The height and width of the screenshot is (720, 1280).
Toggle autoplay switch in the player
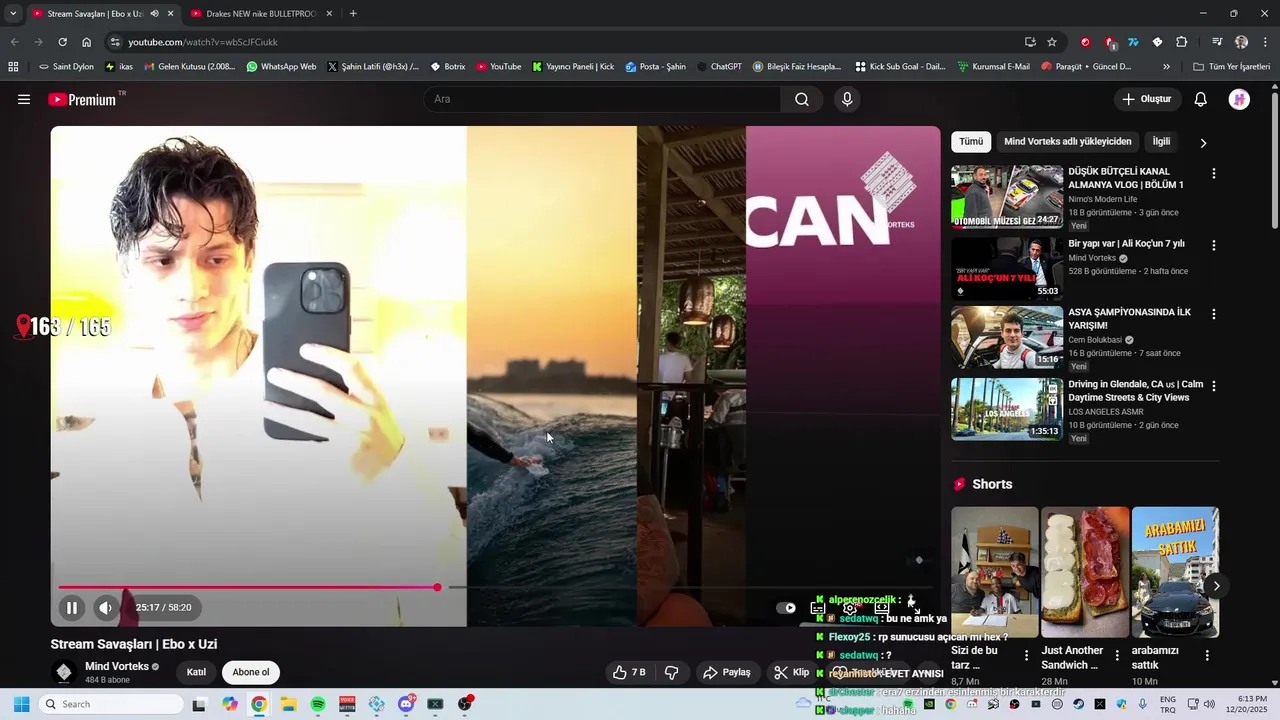coord(786,608)
